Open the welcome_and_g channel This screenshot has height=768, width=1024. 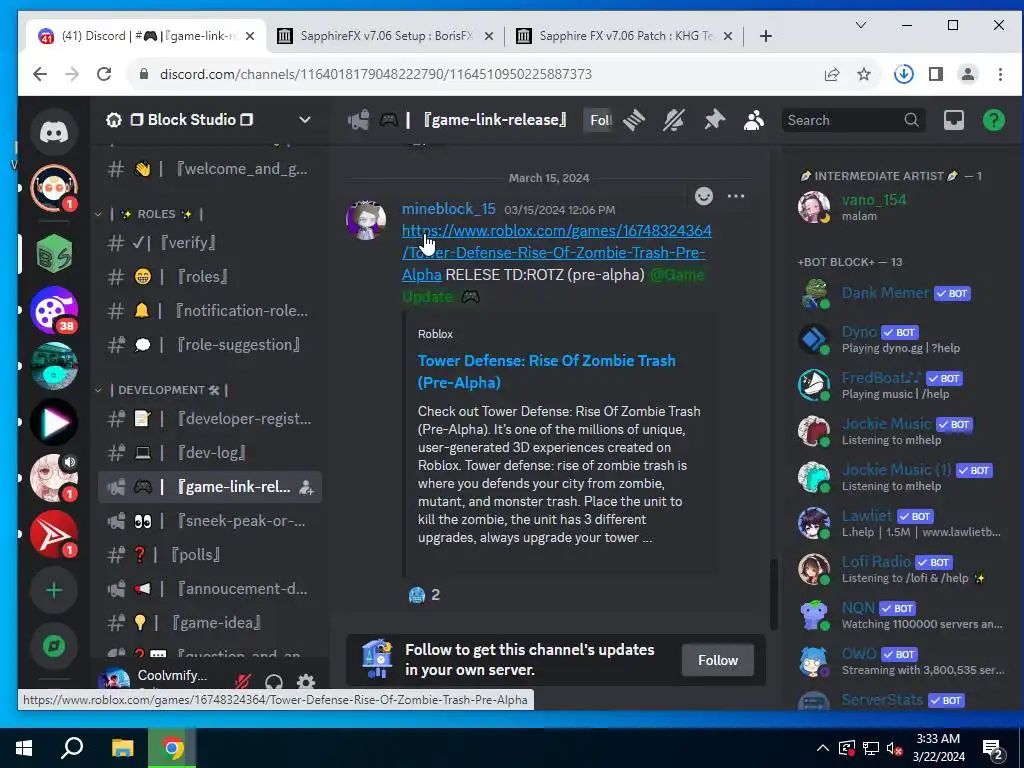(x=210, y=169)
